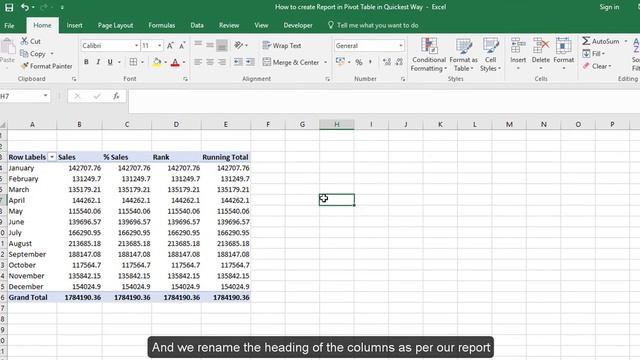Apply the yellow Fill Color bucket
Screen dimensions: 640x360
pyautogui.click(x=157, y=62)
